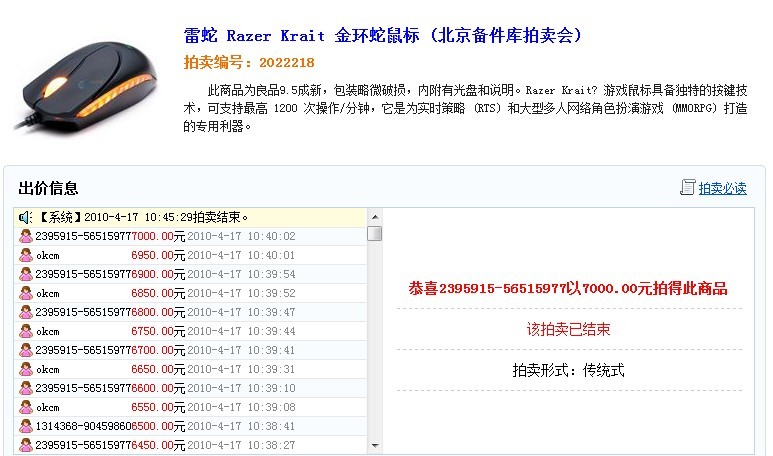Click bidder avatar icon on 6850.00元 row
Viewport: 773px width, 456px height.
[26, 293]
